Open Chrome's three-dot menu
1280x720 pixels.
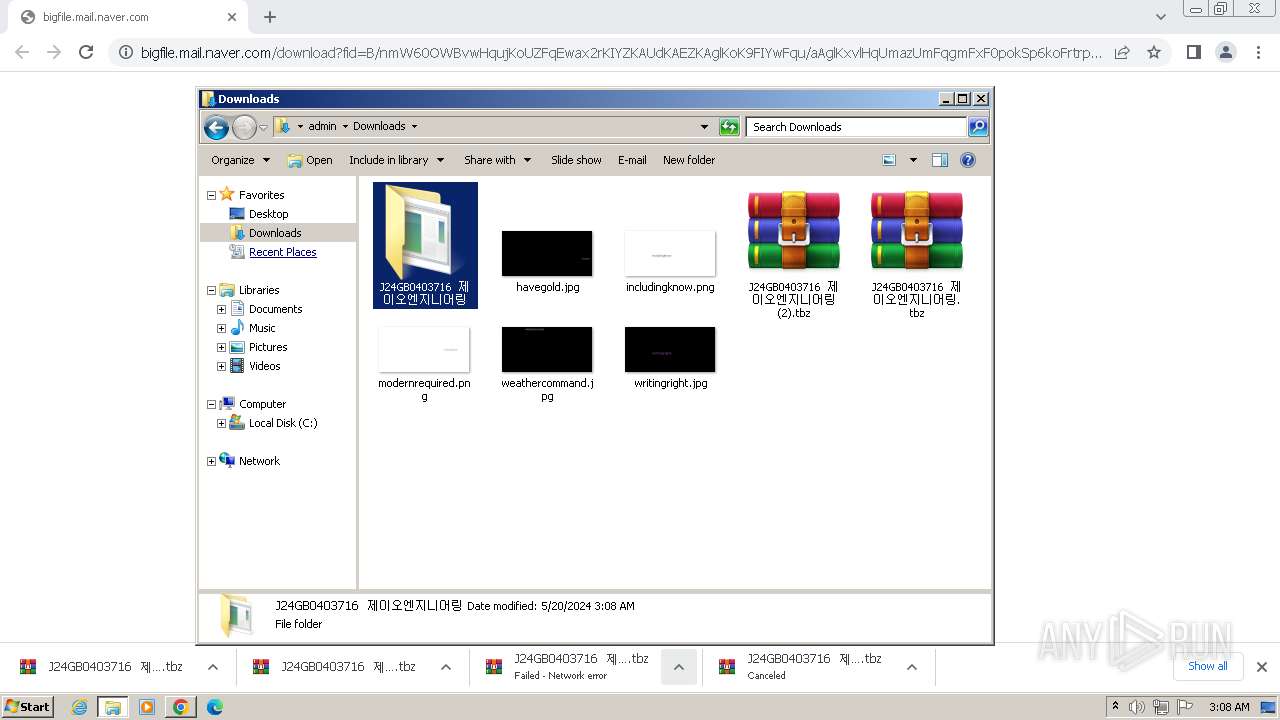pos(1258,52)
